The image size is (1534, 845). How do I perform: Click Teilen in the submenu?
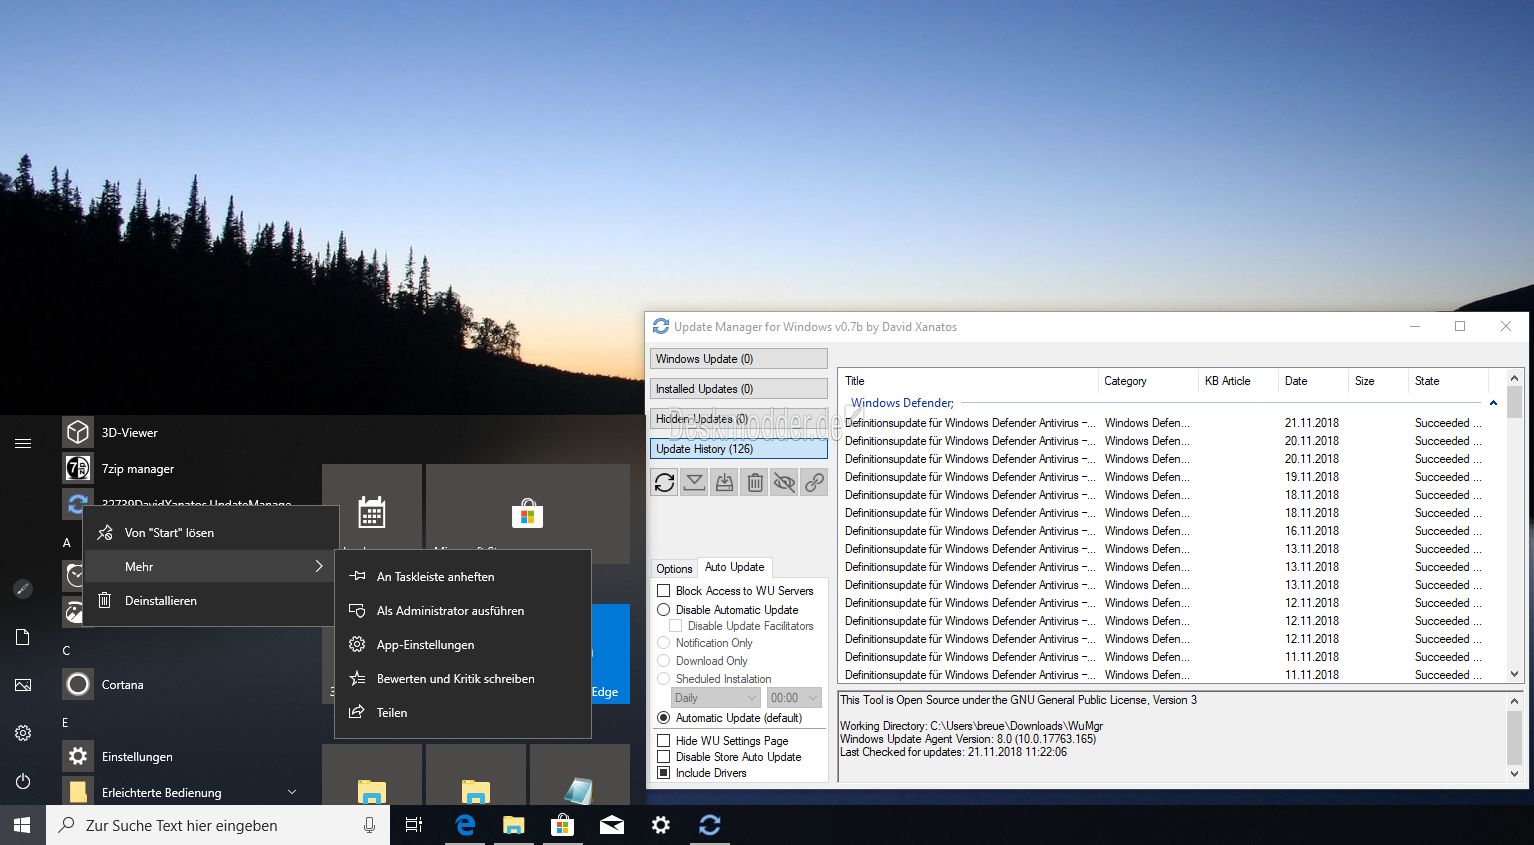pos(462,713)
